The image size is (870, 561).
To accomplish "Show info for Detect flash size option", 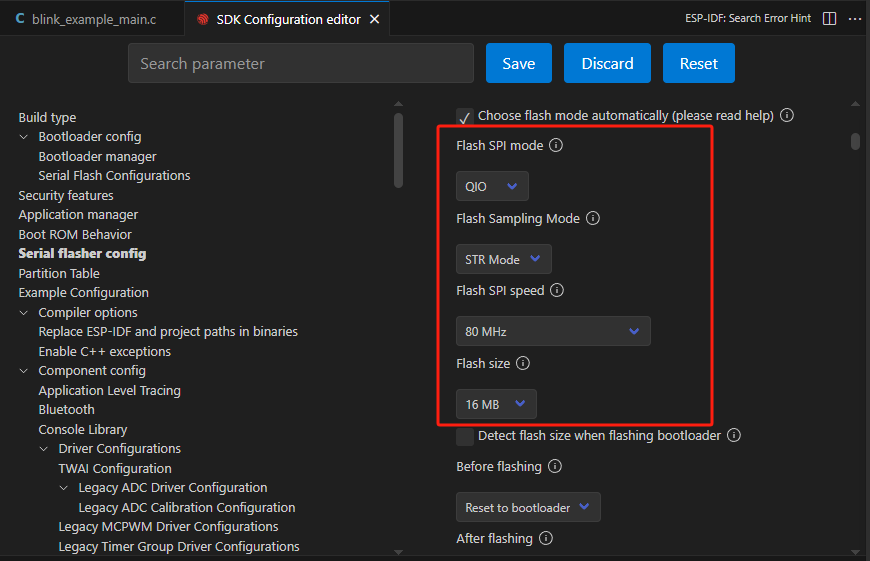I will [734, 435].
